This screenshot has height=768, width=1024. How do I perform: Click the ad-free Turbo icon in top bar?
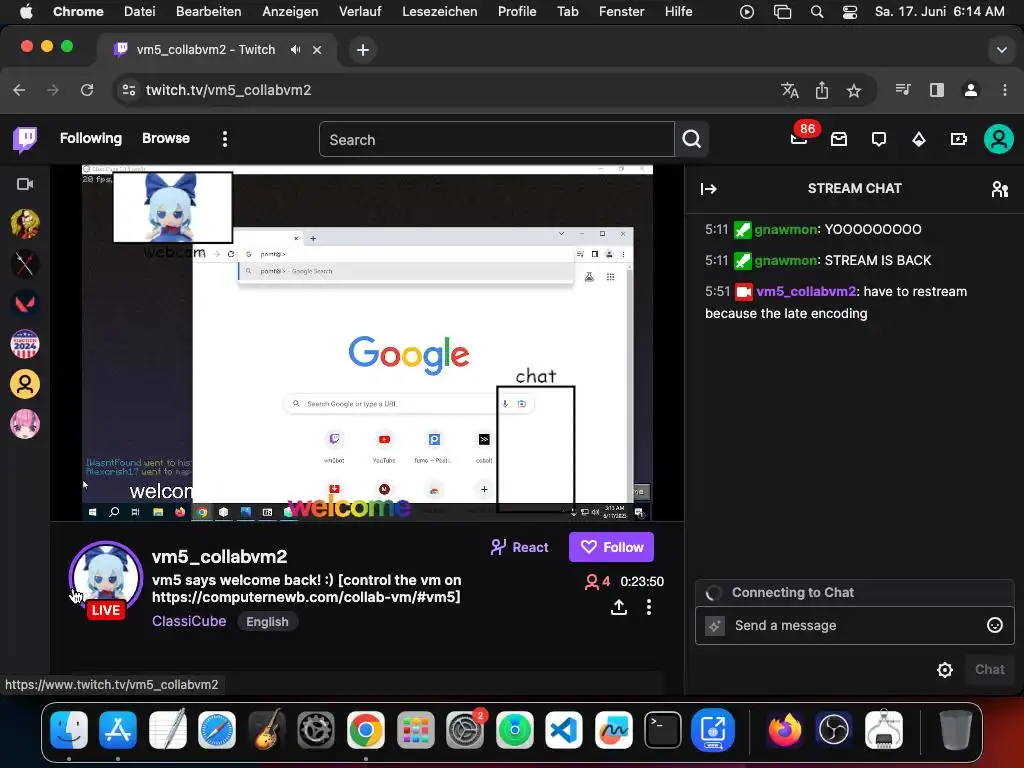point(959,139)
